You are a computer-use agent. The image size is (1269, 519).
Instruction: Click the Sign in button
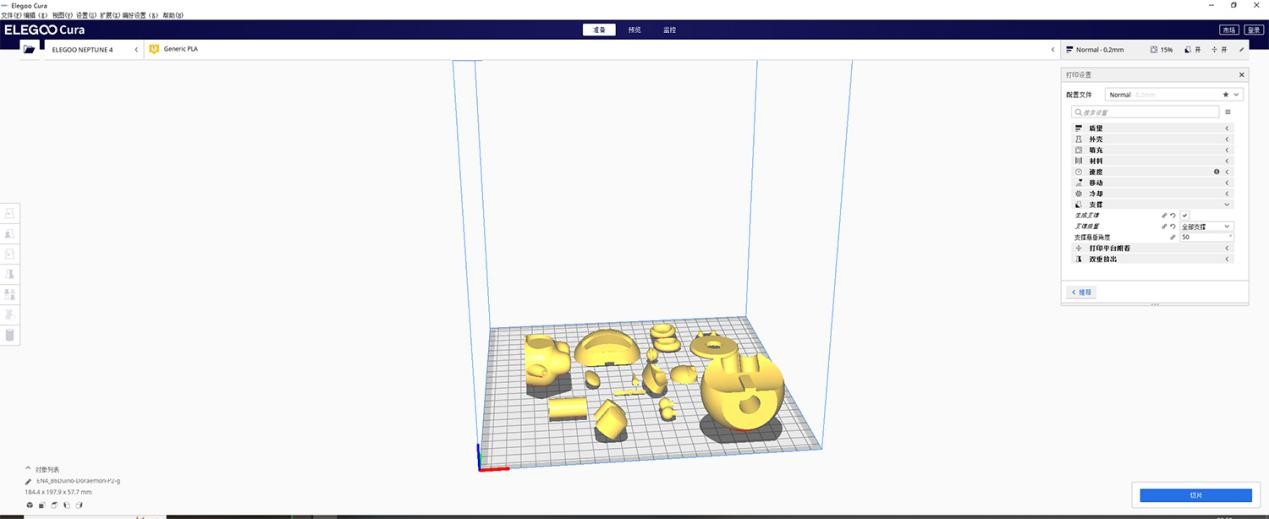click(x=1253, y=30)
